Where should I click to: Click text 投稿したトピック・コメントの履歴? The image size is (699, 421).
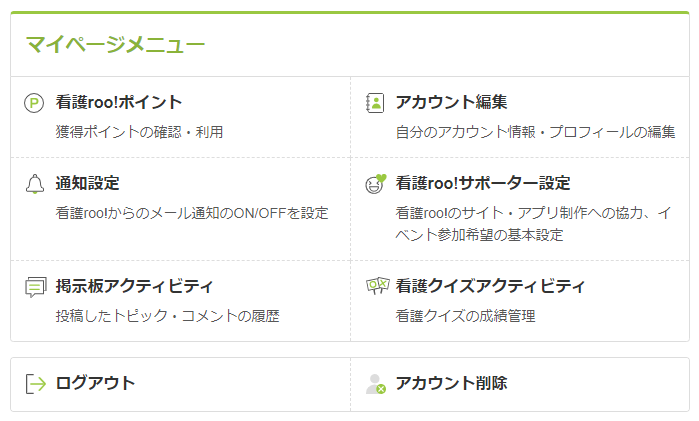[168, 316]
